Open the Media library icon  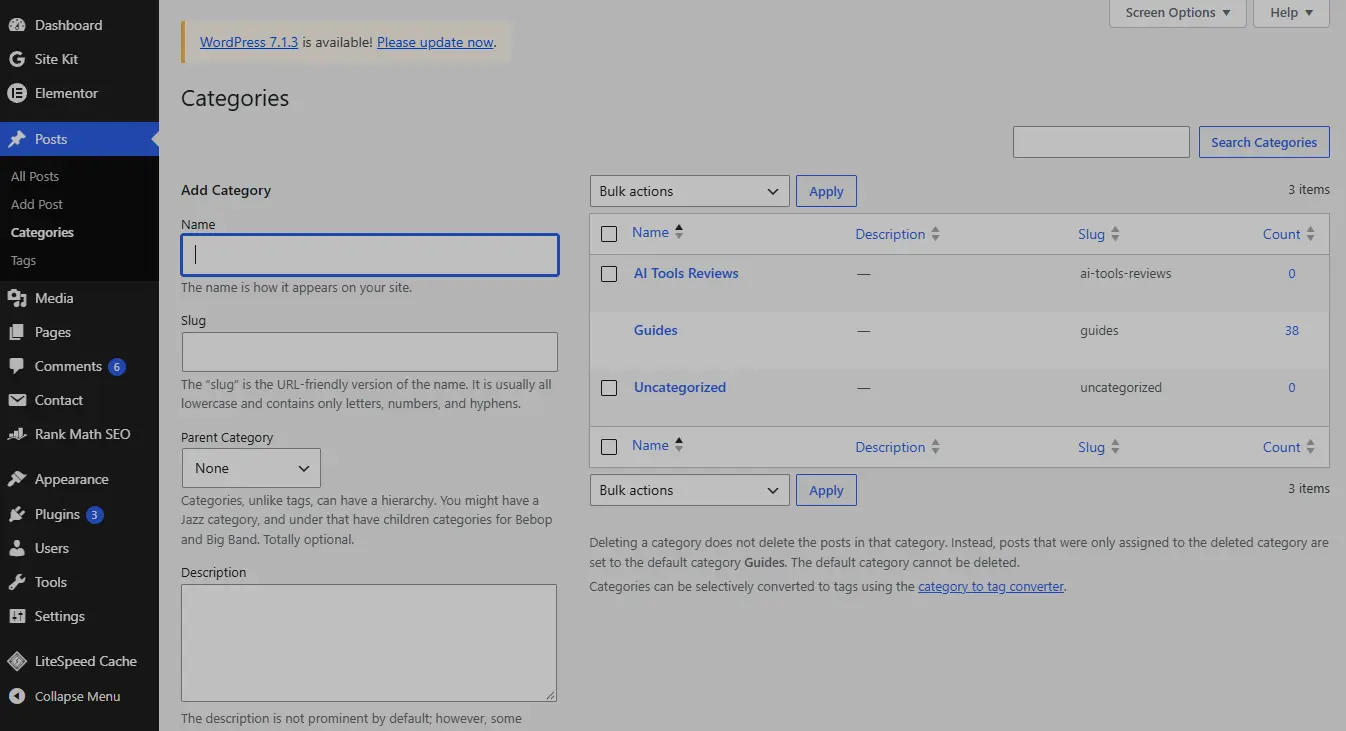pyautogui.click(x=17, y=298)
